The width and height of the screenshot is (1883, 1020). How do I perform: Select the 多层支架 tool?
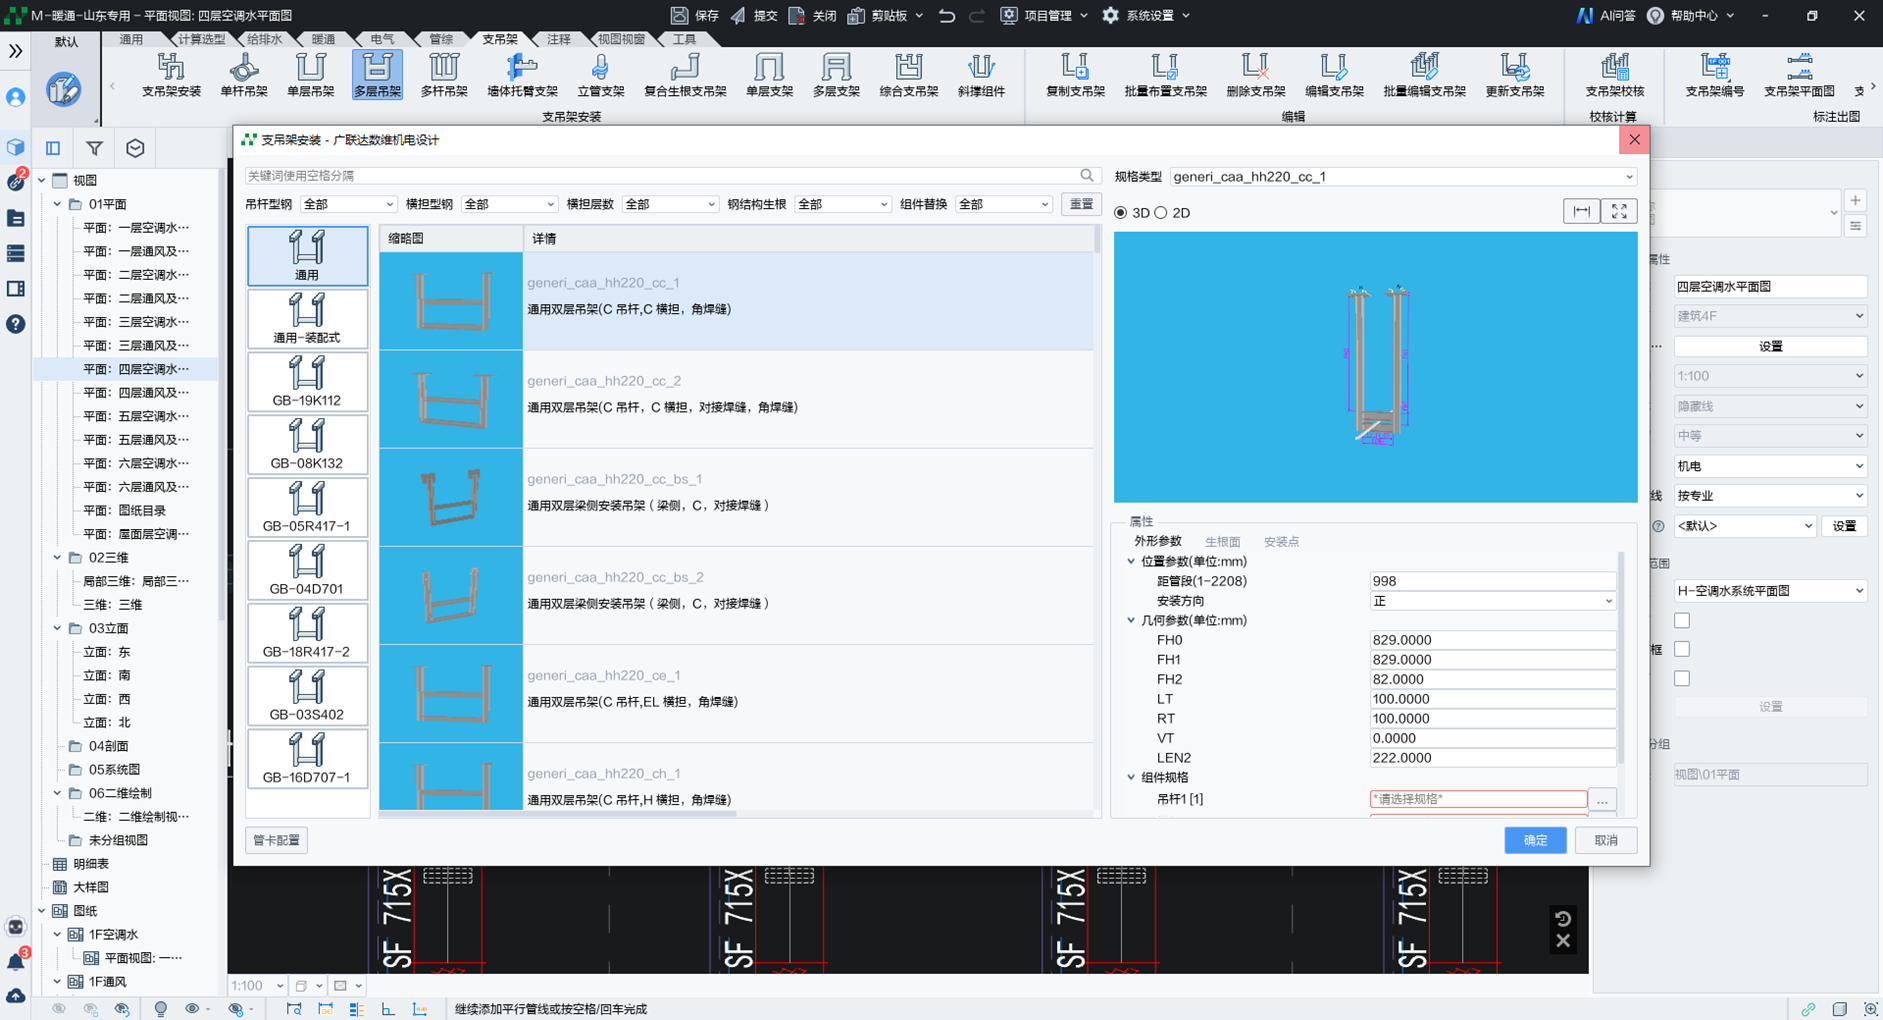836,75
